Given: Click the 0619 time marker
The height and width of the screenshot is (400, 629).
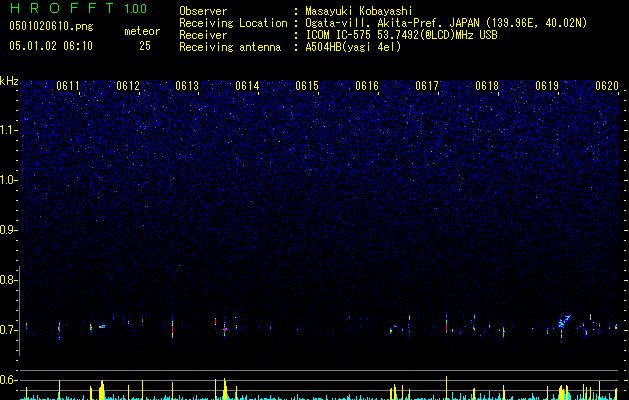Looking at the screenshot, I should tap(547, 86).
